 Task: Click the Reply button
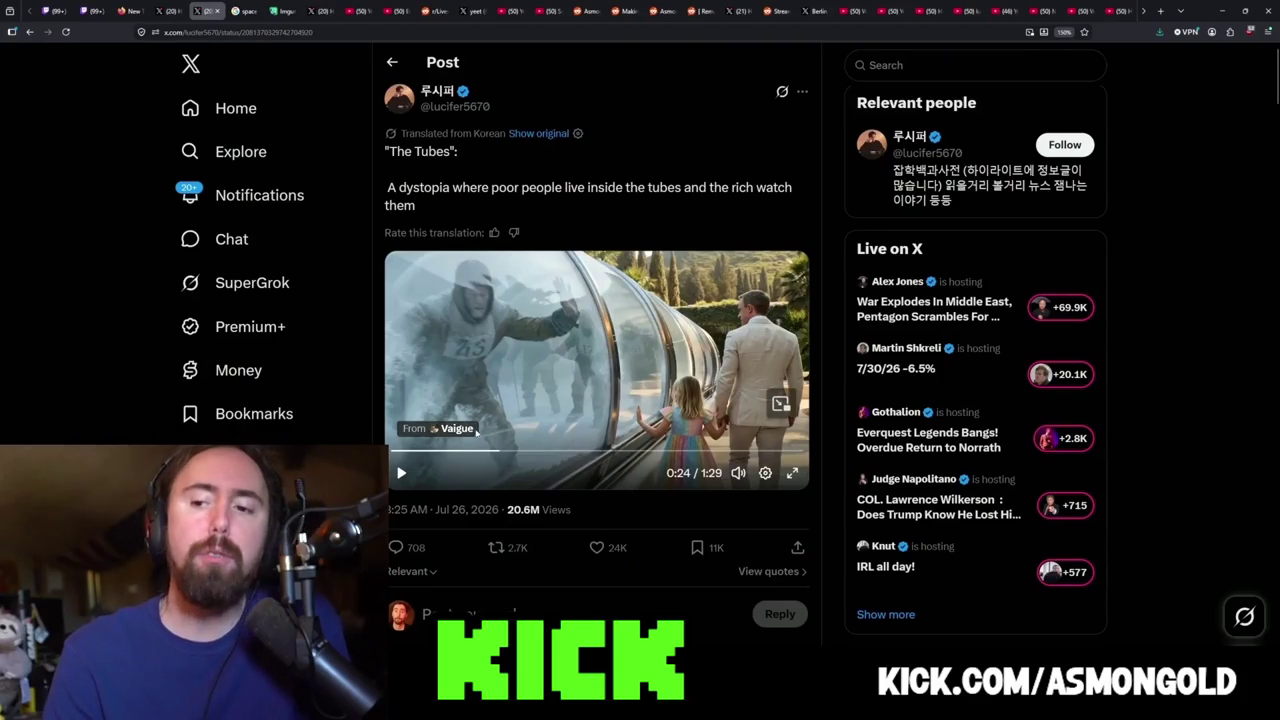coord(780,614)
